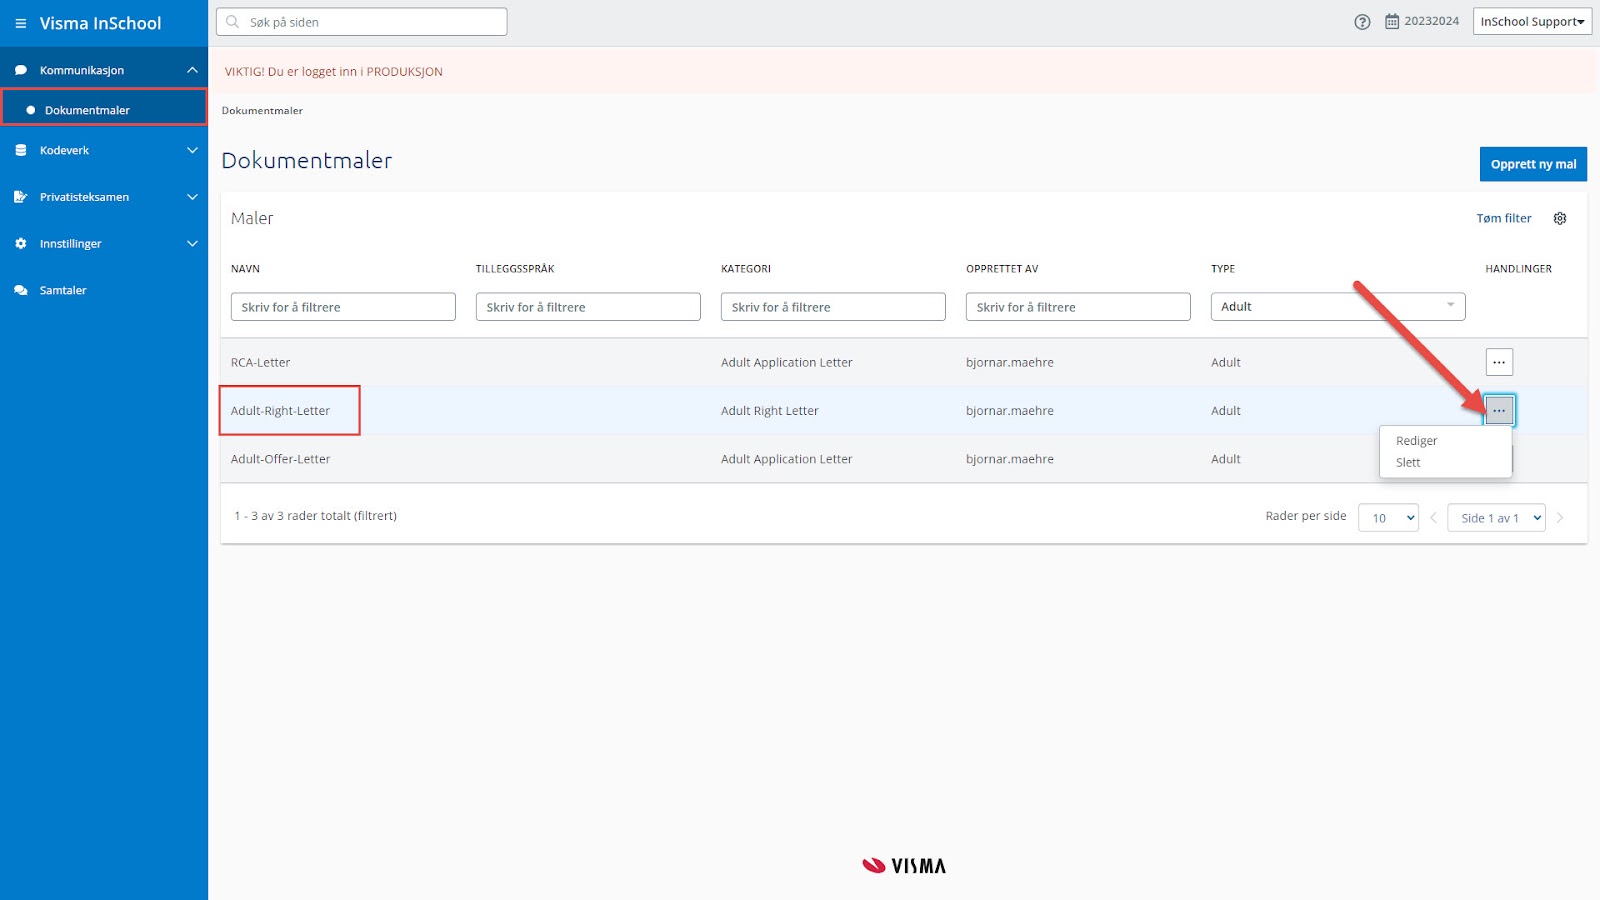The width and height of the screenshot is (1600, 900).
Task: Expand the Privatisteksamen menu section
Action: 192,197
